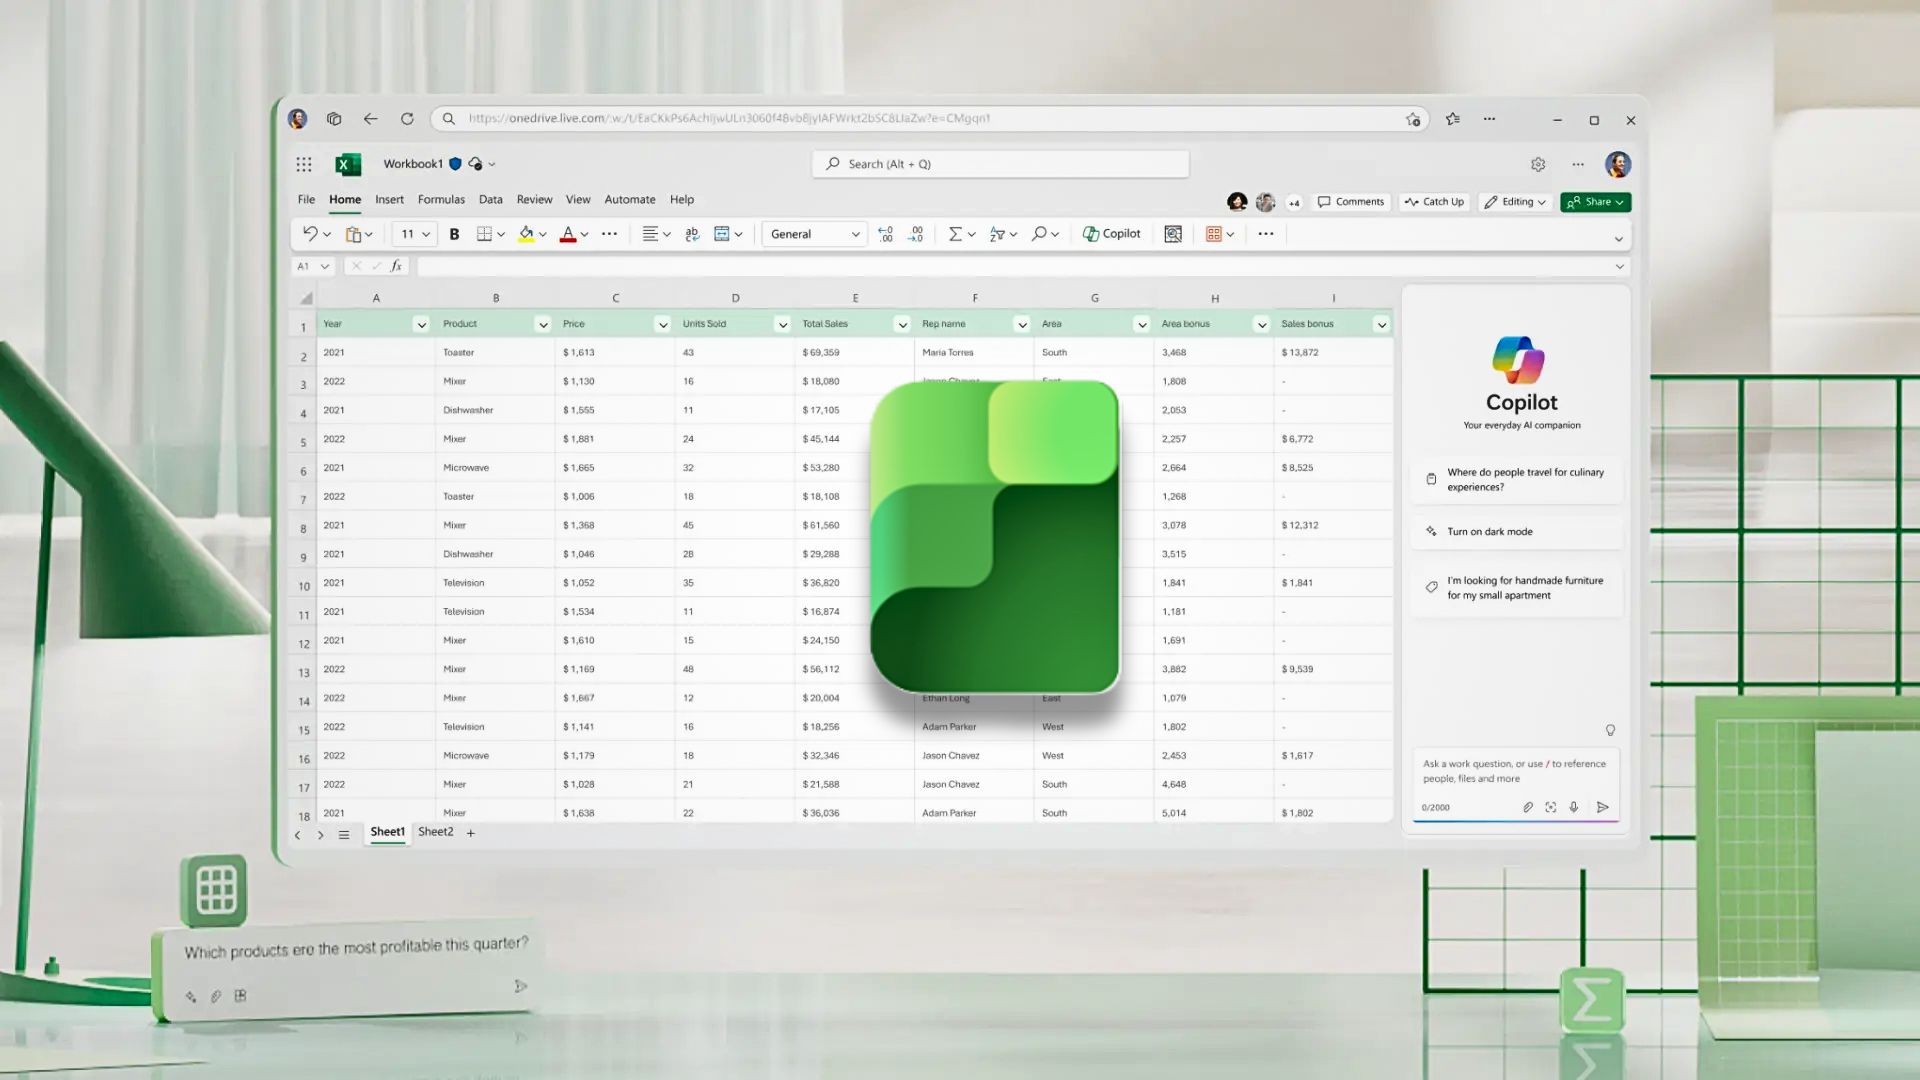1920x1080 pixels.
Task: Click the Conditional Formatting grid icon
Action: (x=1214, y=234)
